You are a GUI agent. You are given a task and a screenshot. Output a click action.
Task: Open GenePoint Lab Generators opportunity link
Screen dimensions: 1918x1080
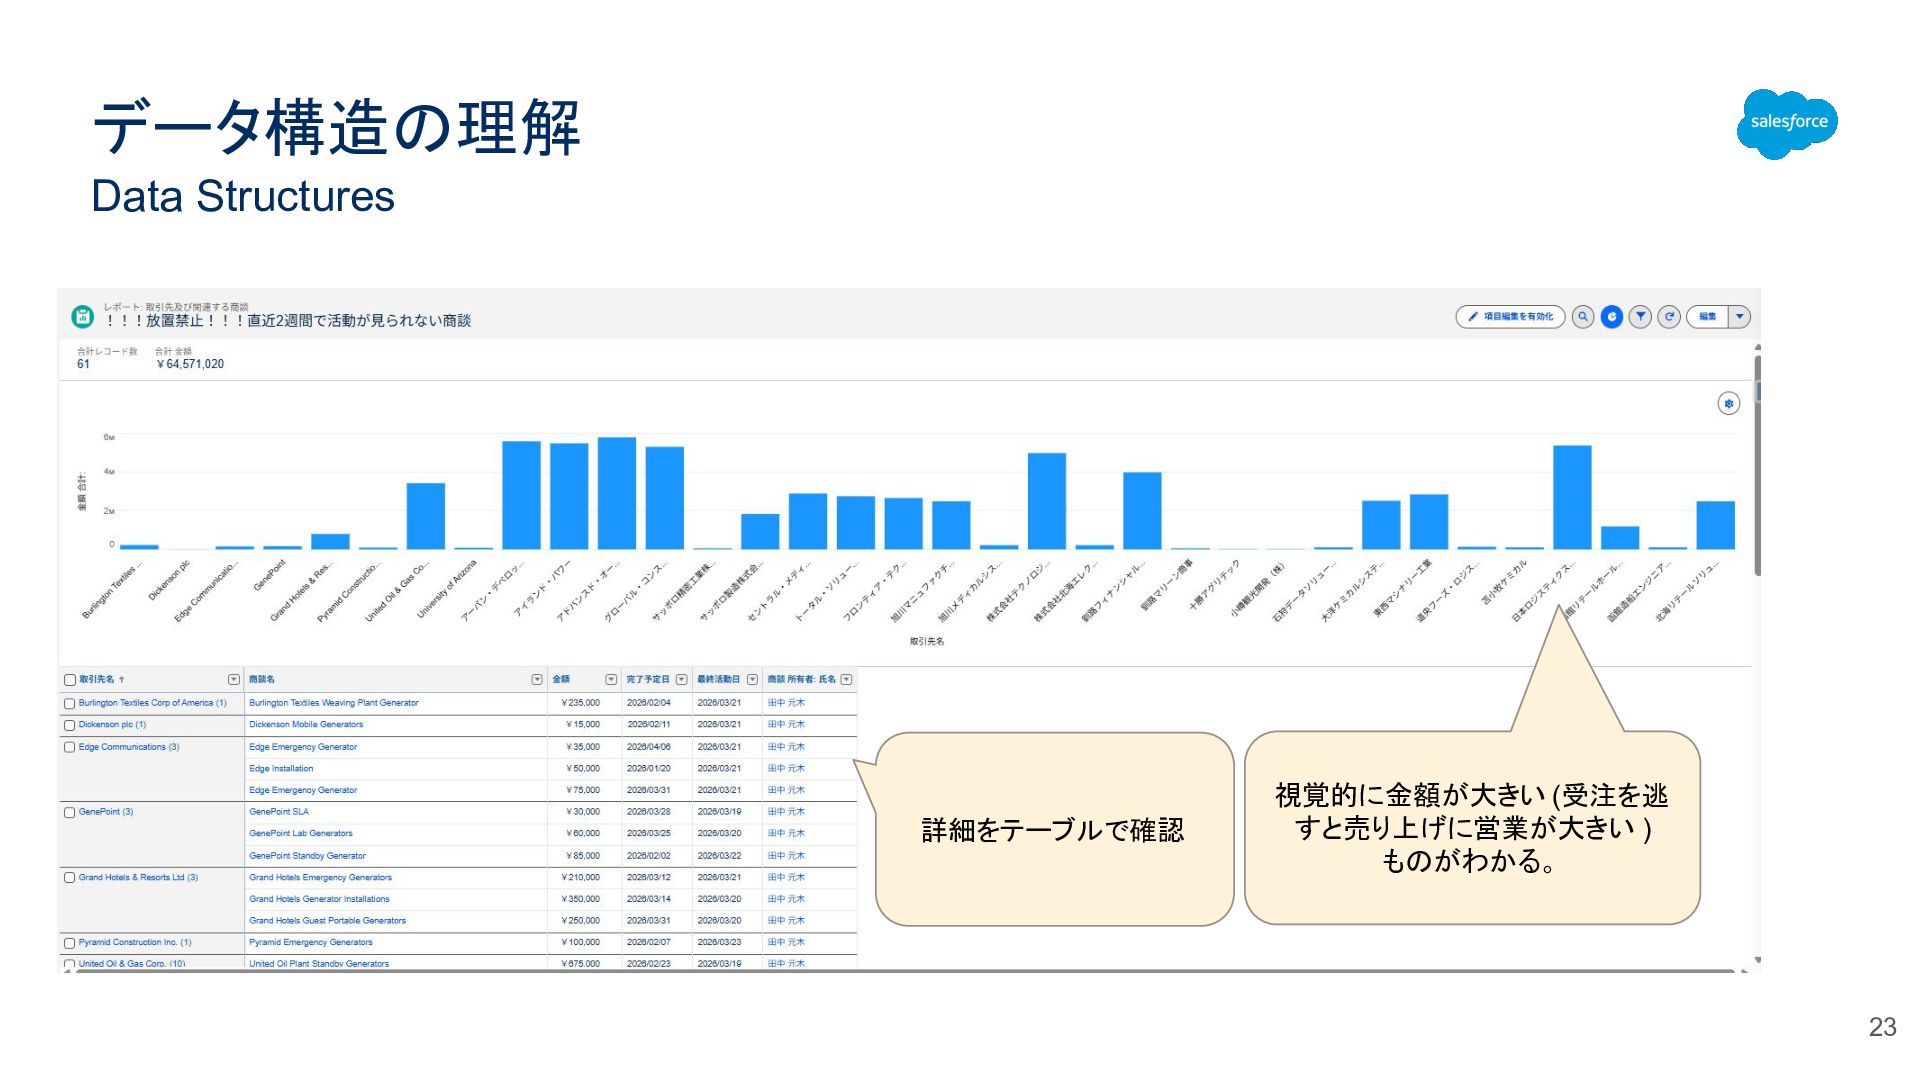[x=301, y=834]
